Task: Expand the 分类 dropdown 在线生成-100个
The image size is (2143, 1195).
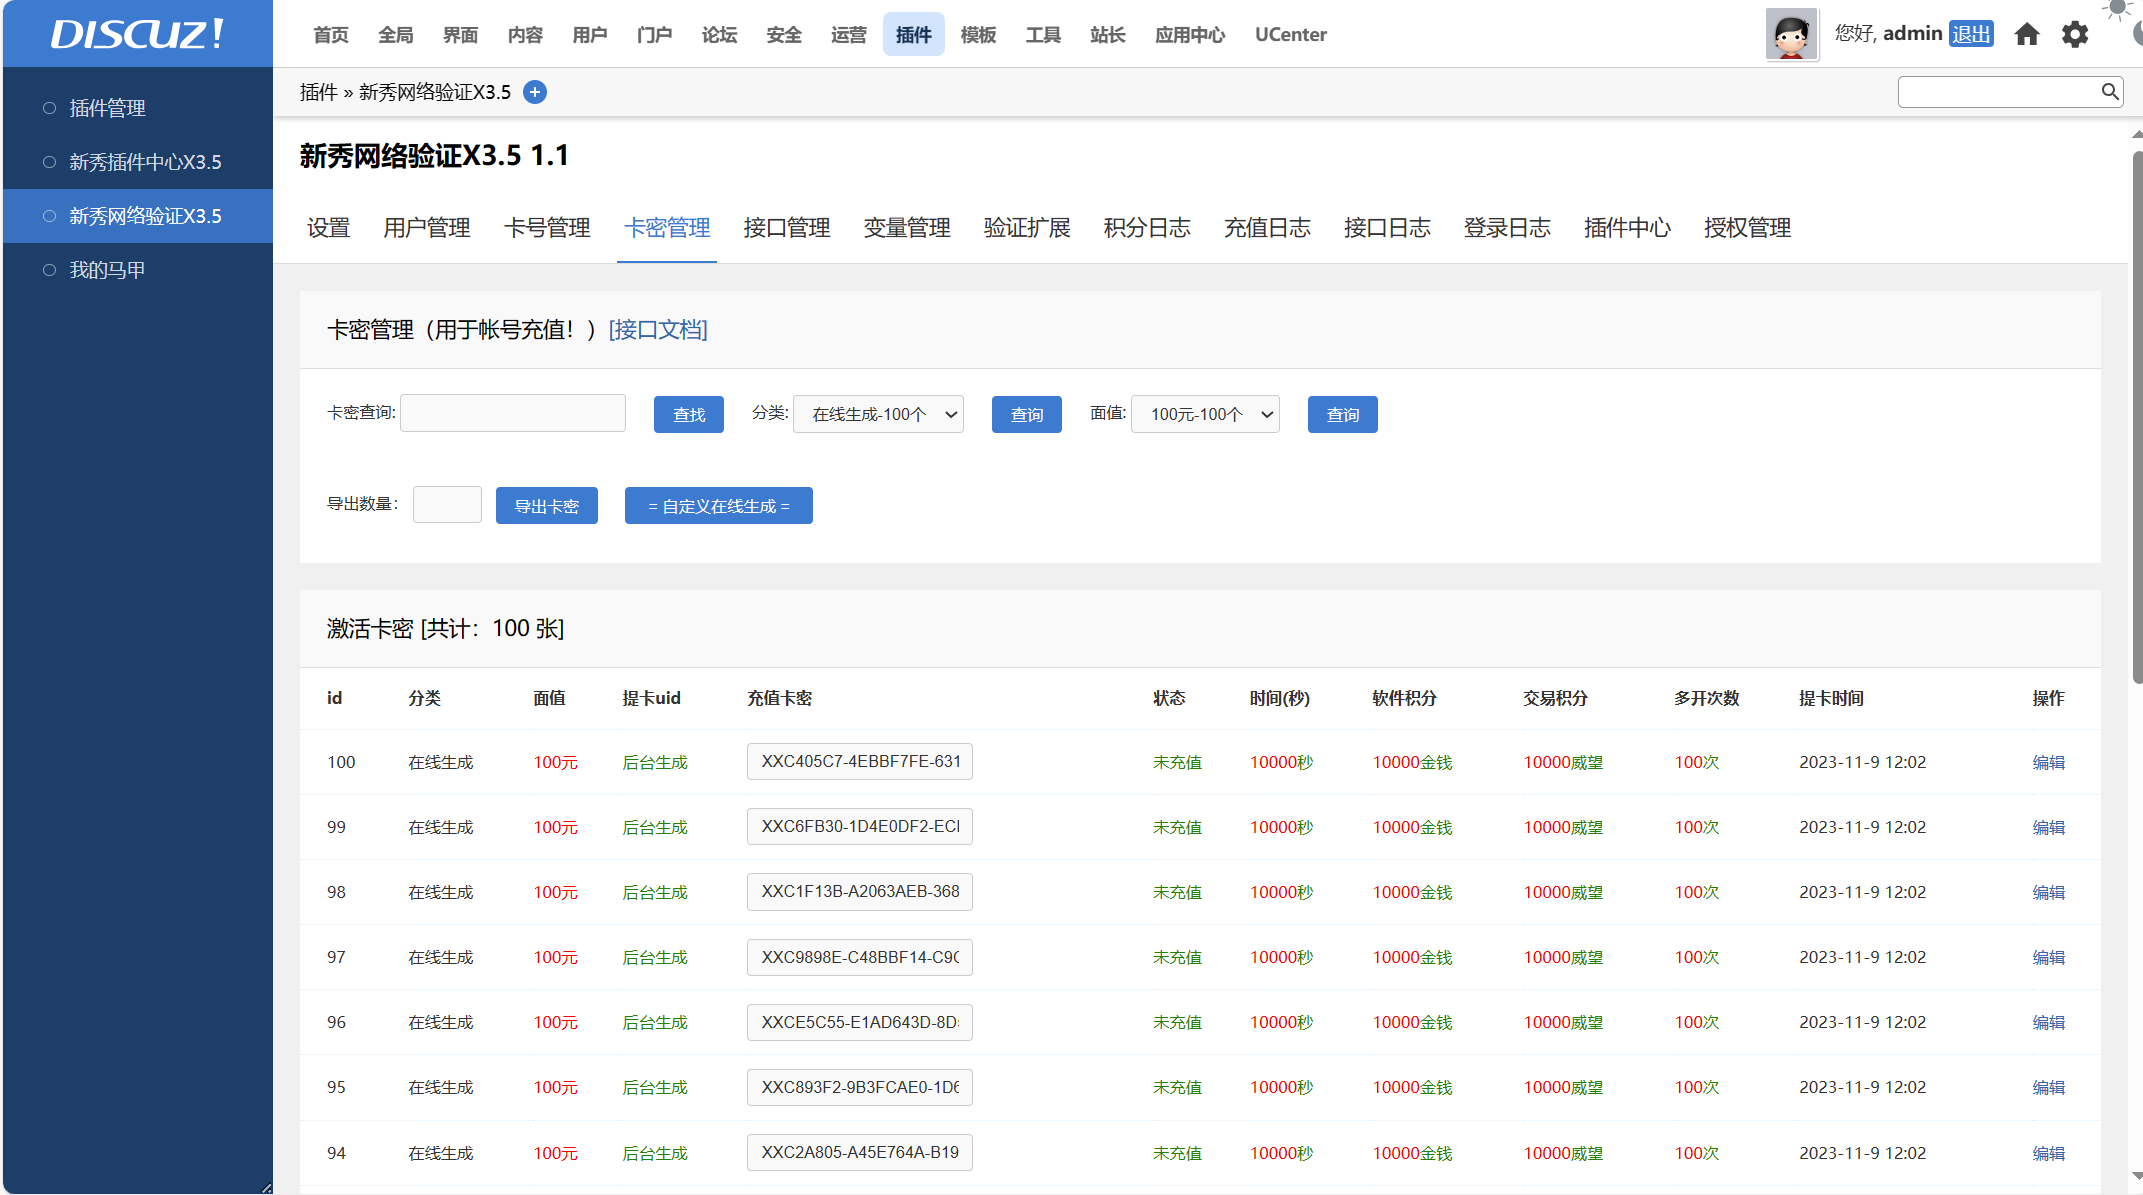Action: [x=878, y=414]
